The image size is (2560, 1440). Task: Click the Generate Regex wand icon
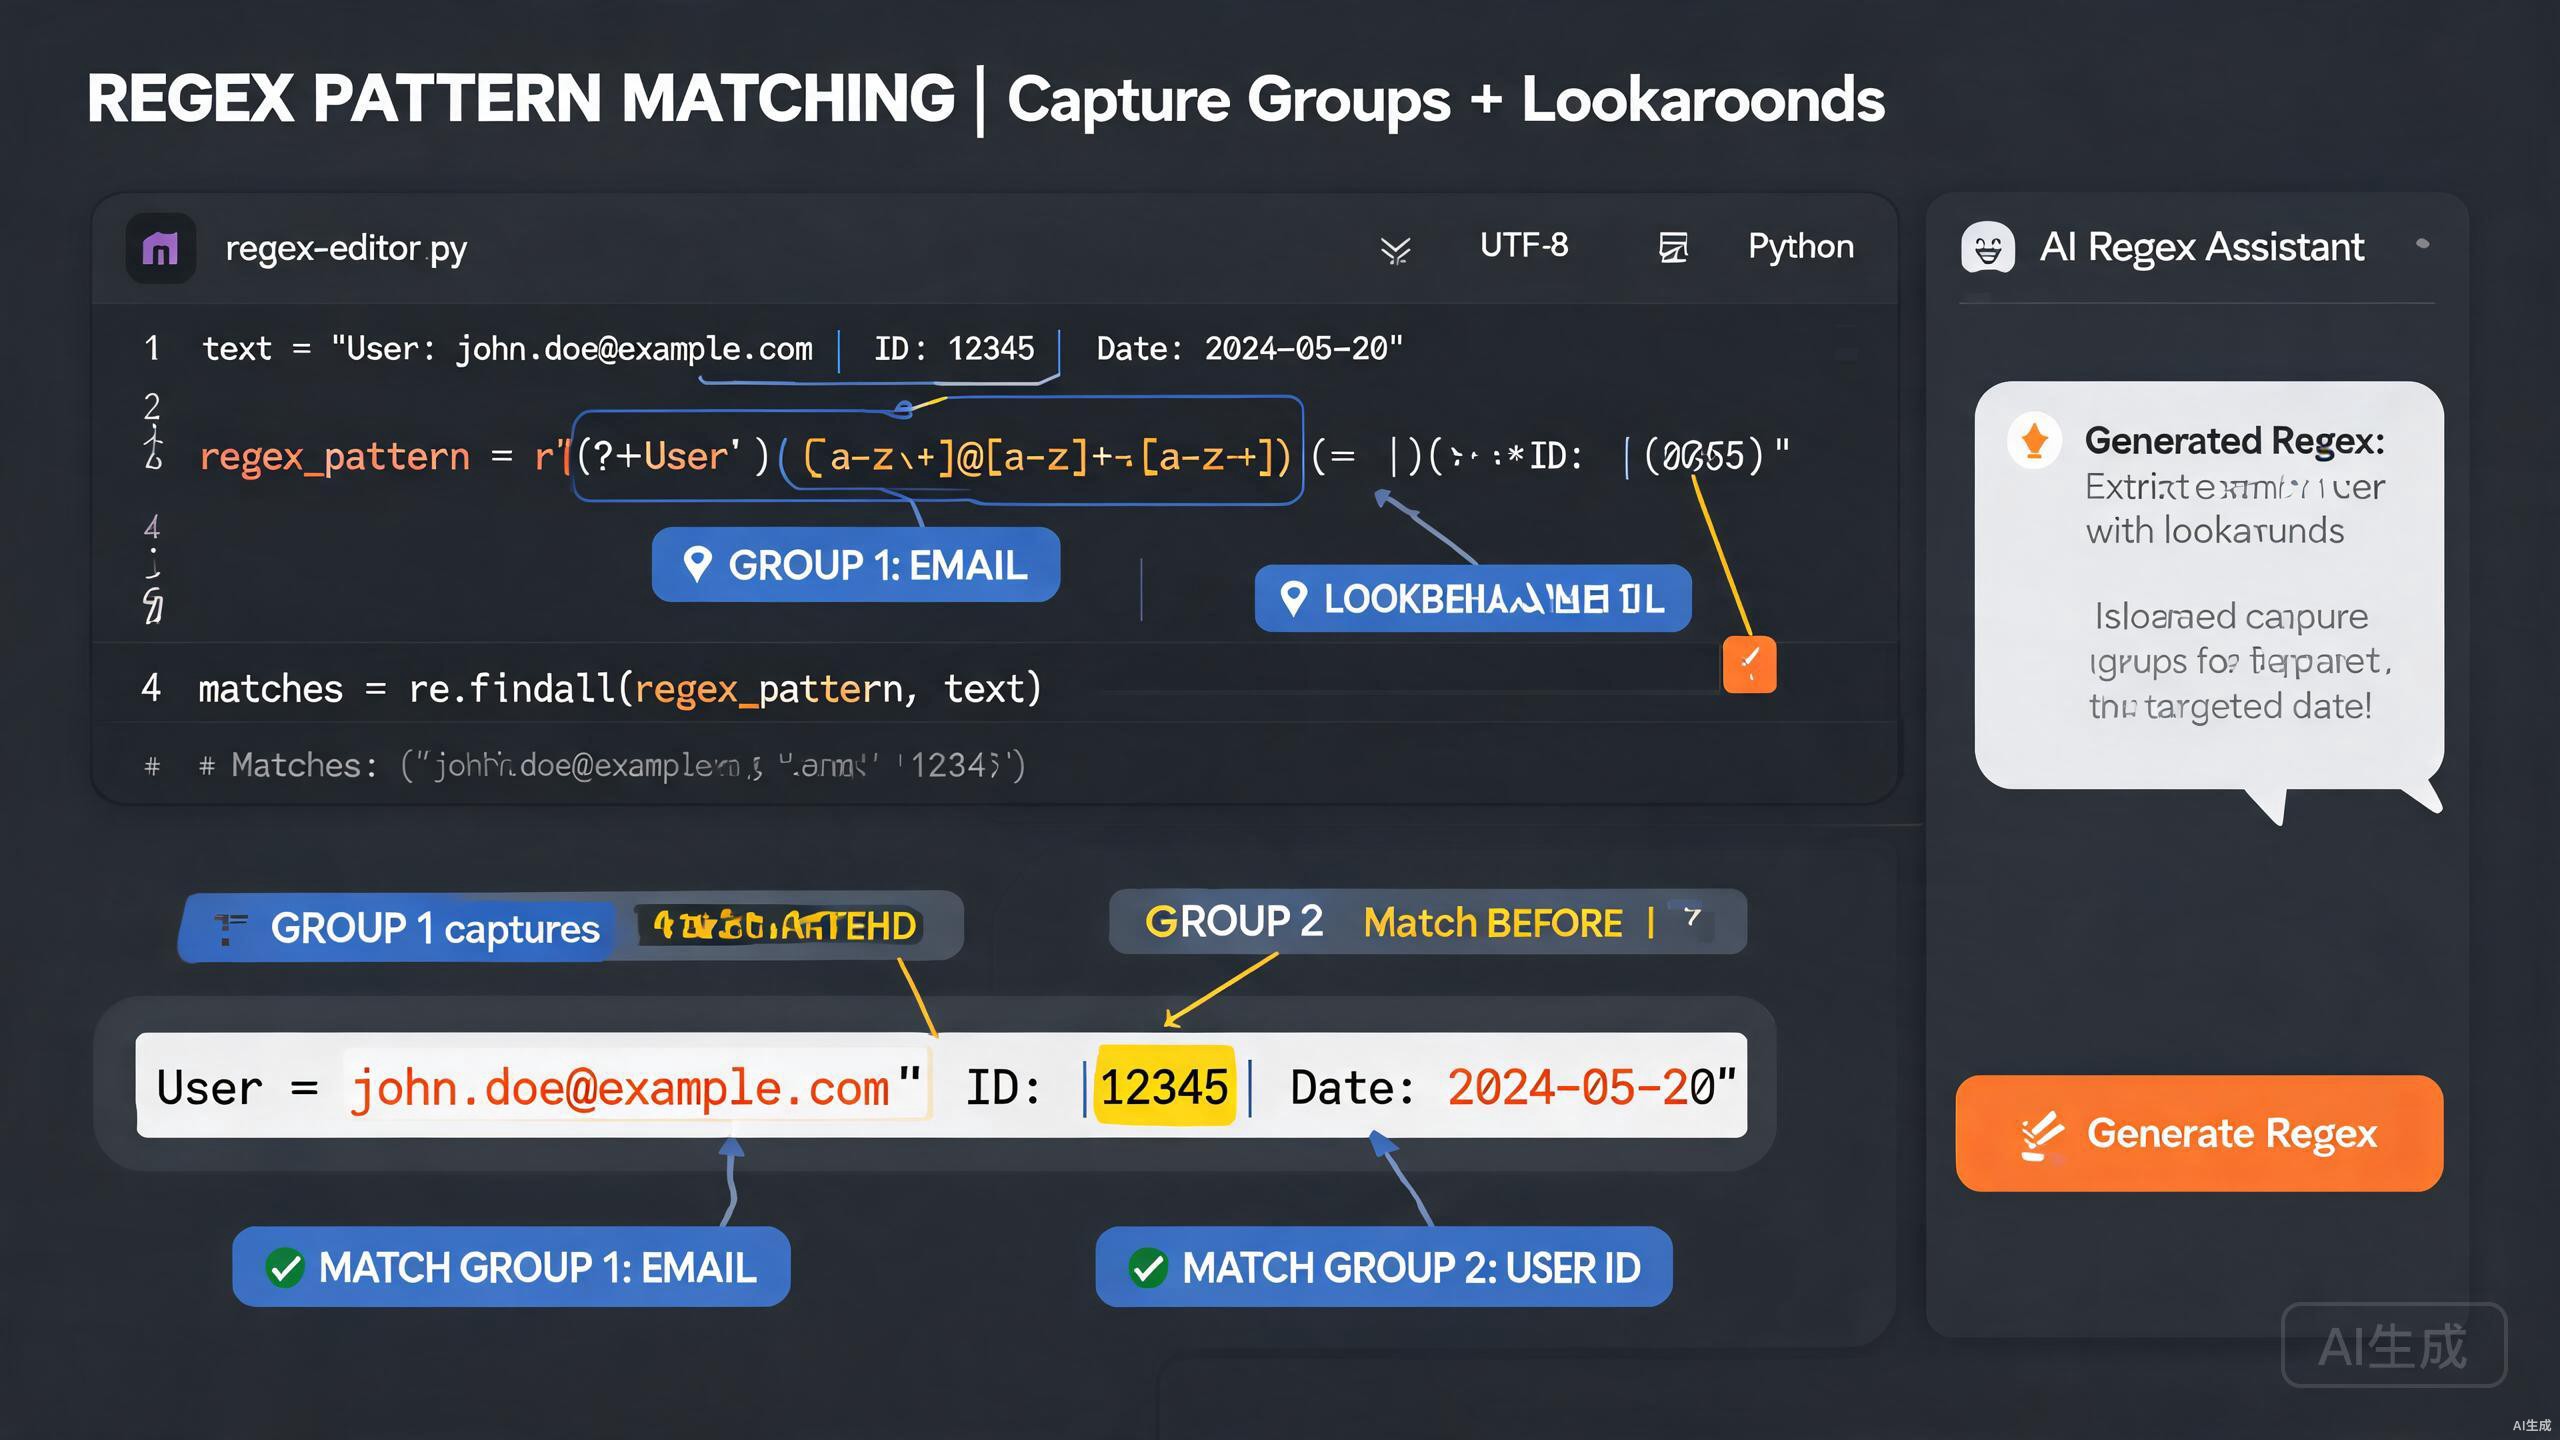[x=2041, y=1135]
